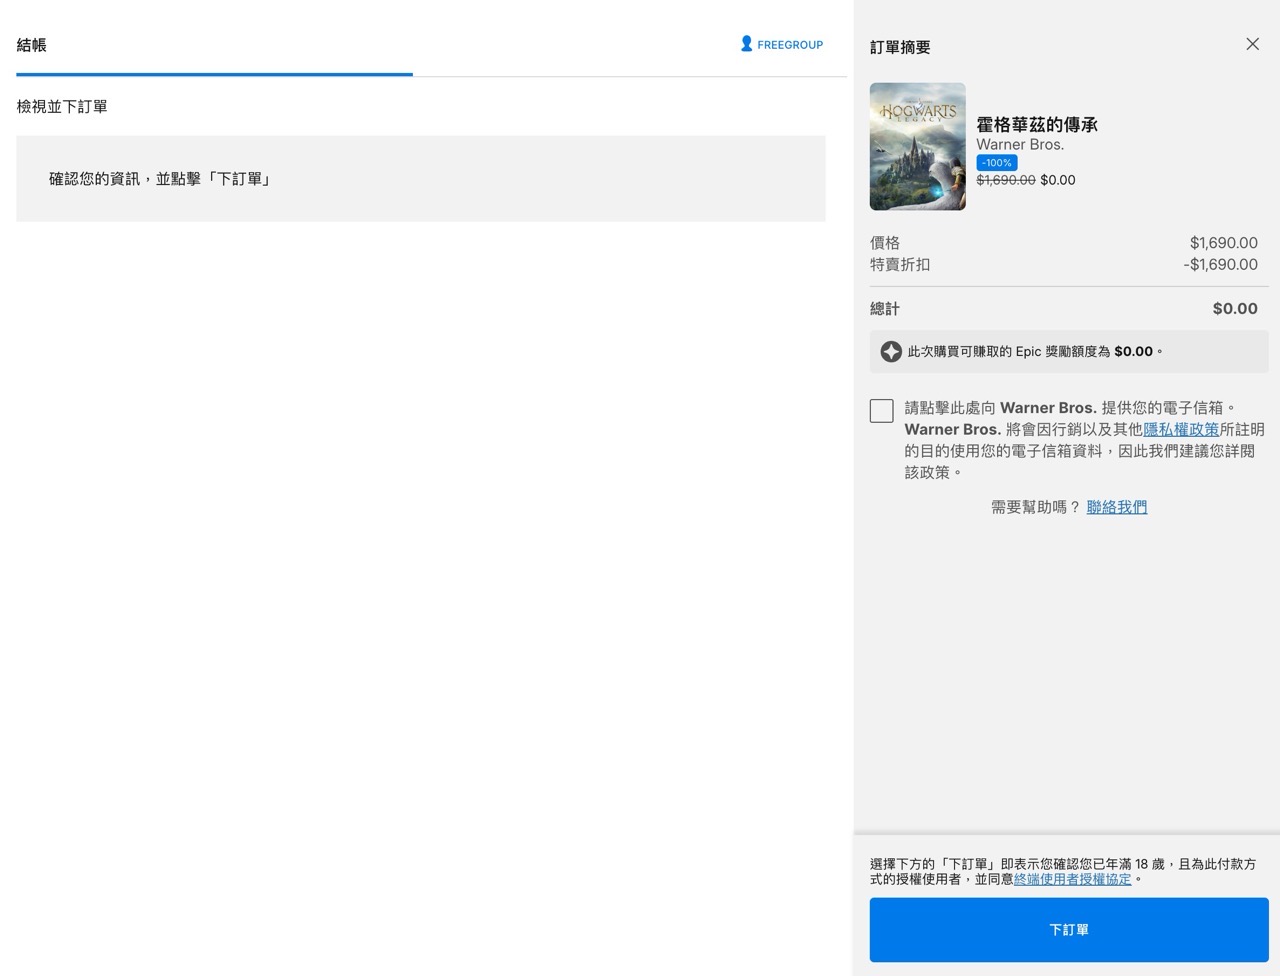Click the circular rewards emblem in the notice

coord(889,351)
